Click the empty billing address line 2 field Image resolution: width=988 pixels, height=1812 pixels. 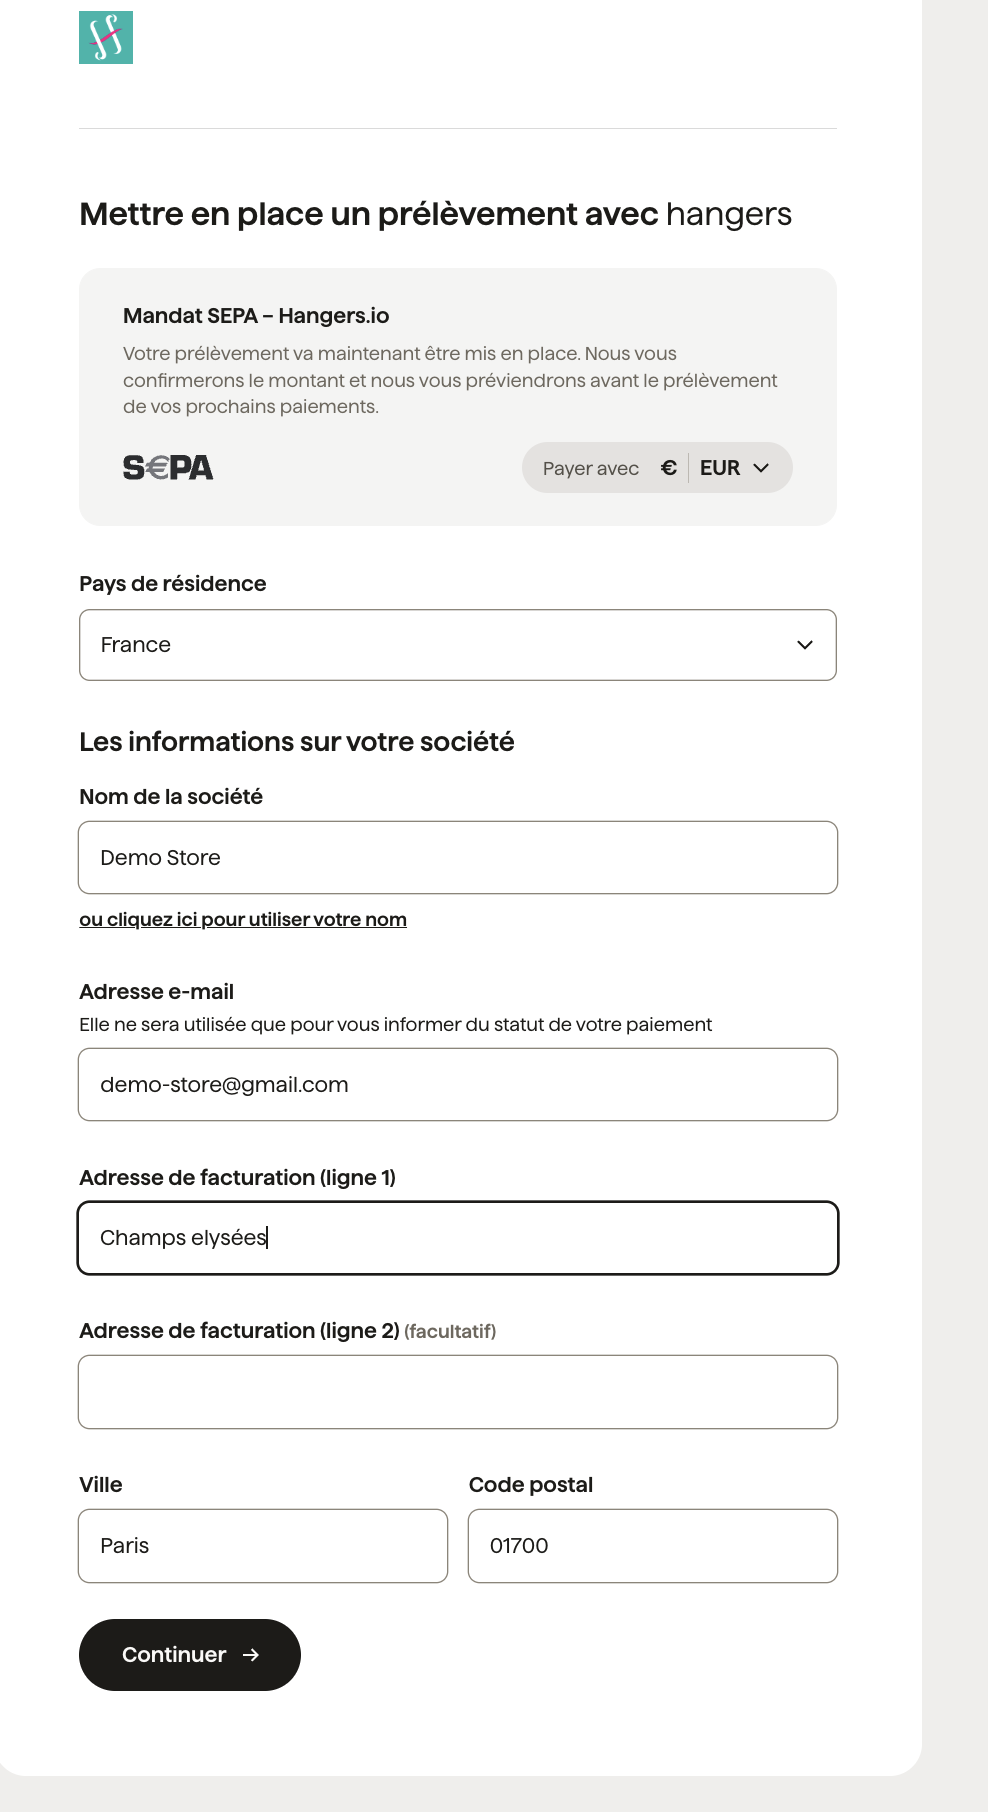point(458,1392)
